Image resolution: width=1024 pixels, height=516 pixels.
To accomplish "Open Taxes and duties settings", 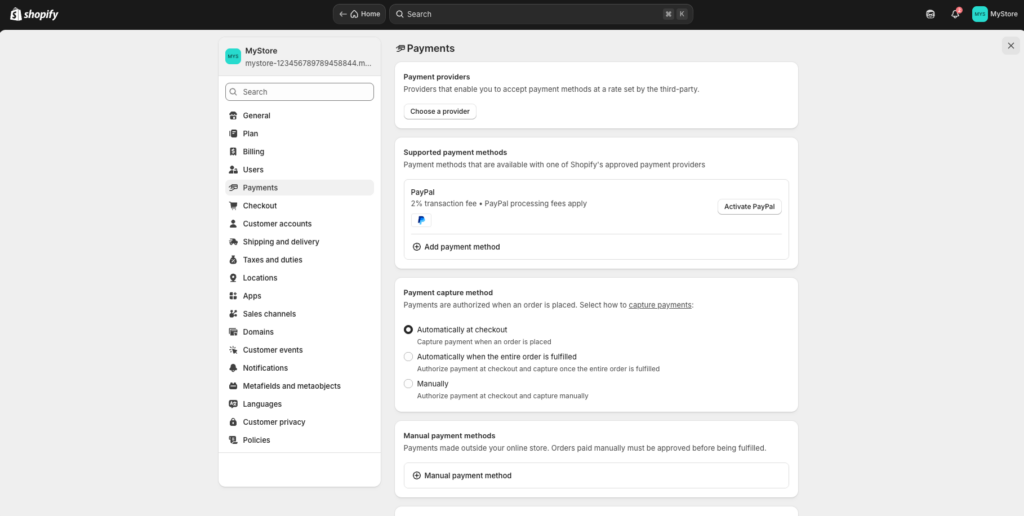I will pyautogui.click(x=300, y=260).
